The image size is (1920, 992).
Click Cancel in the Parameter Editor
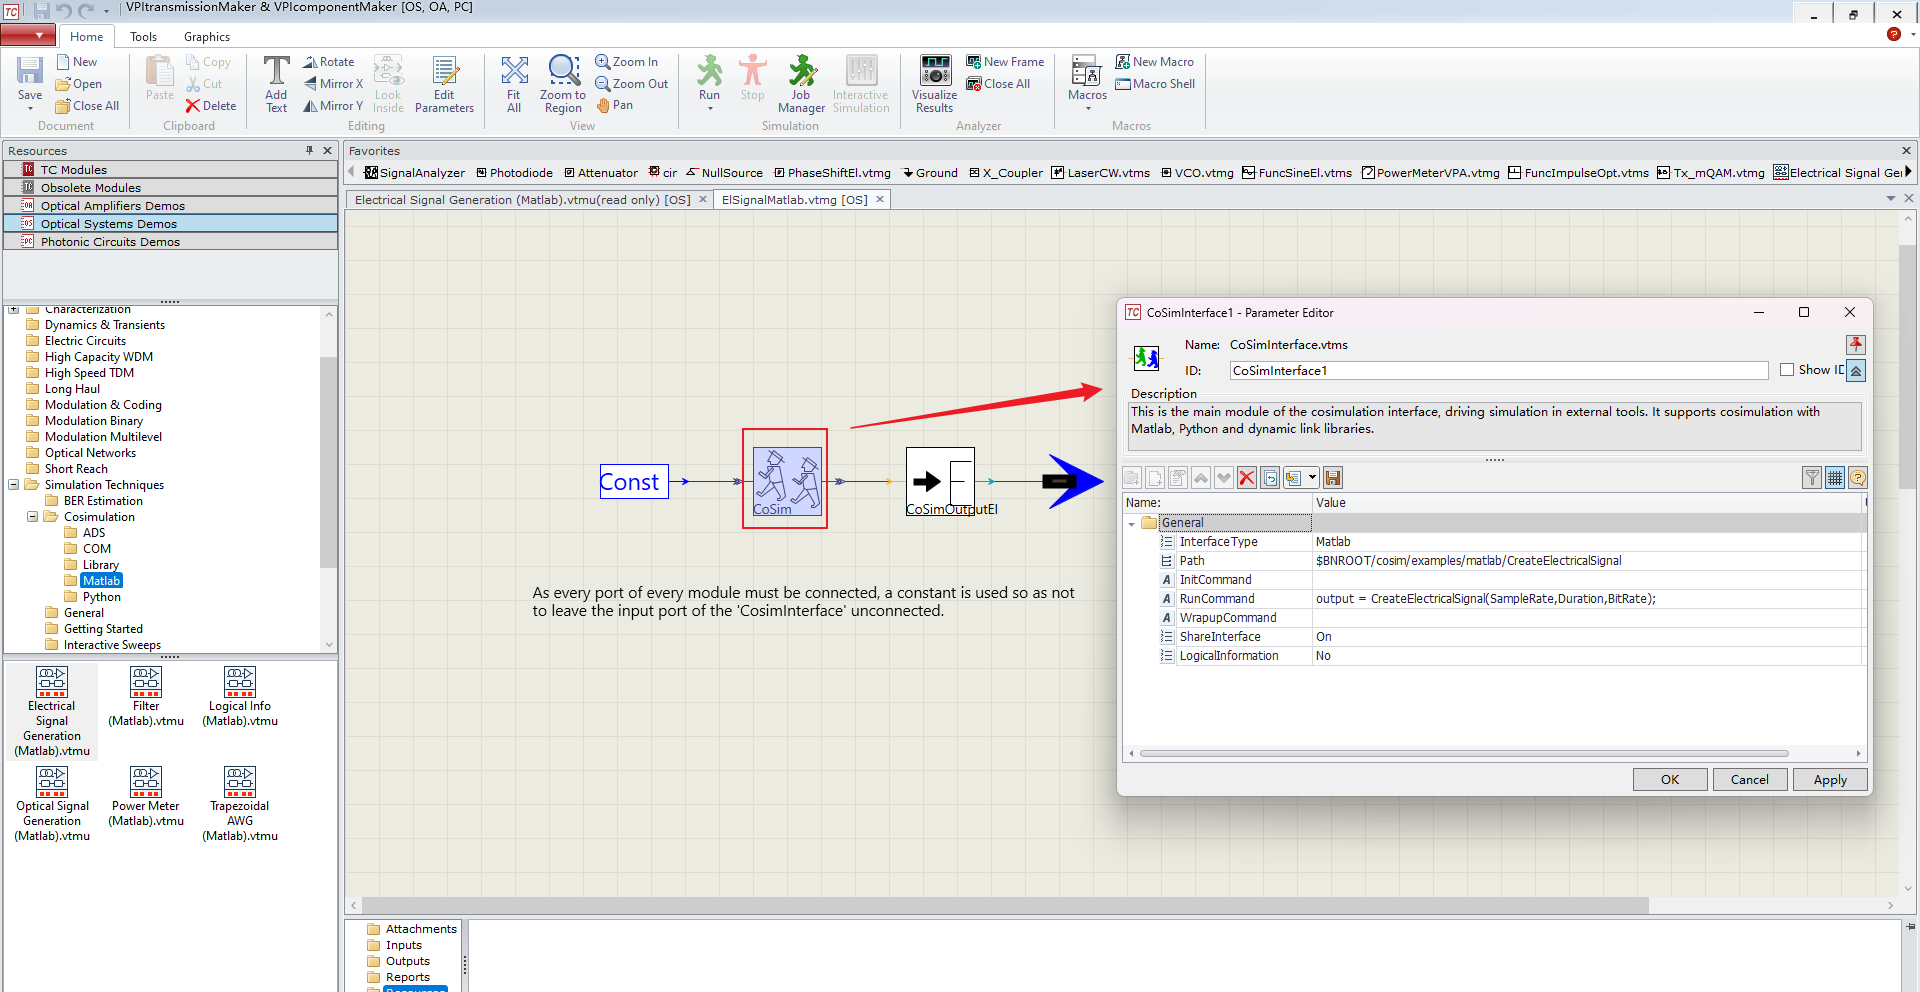pos(1750,780)
